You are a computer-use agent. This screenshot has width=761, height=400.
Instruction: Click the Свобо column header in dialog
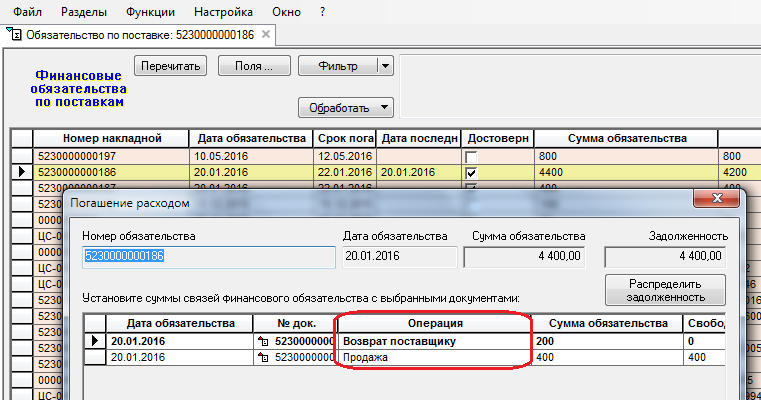[704, 323]
